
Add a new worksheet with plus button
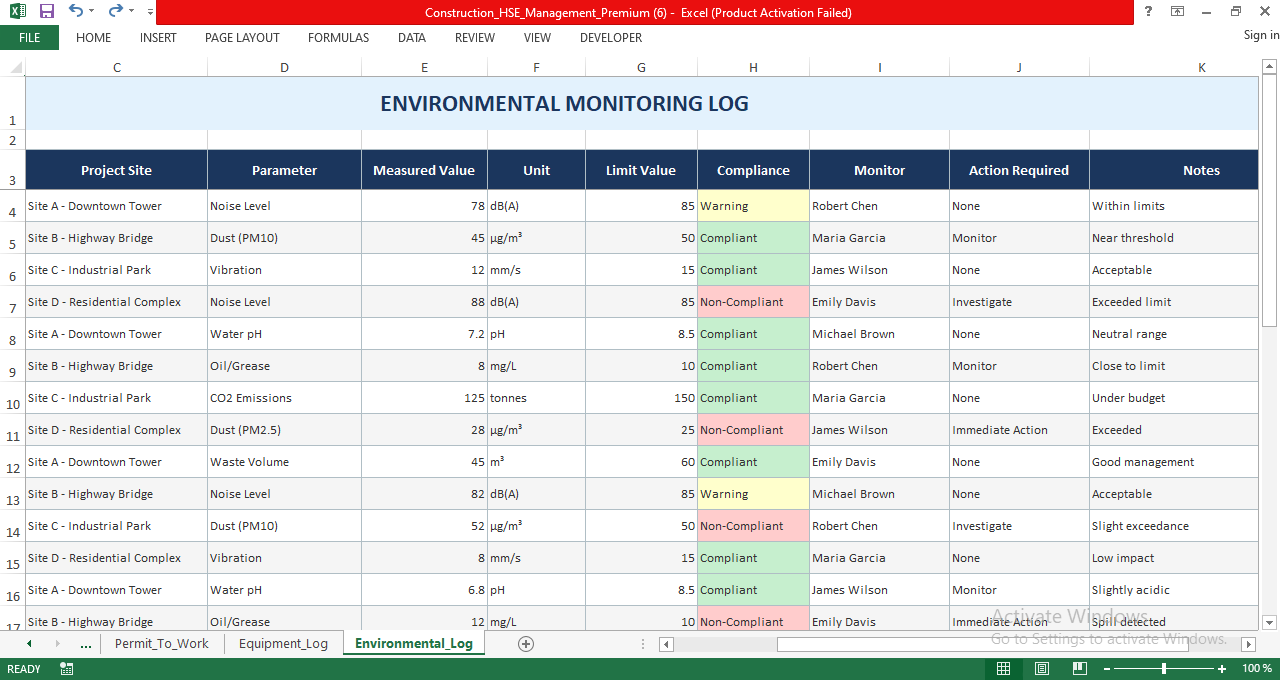pyautogui.click(x=525, y=644)
